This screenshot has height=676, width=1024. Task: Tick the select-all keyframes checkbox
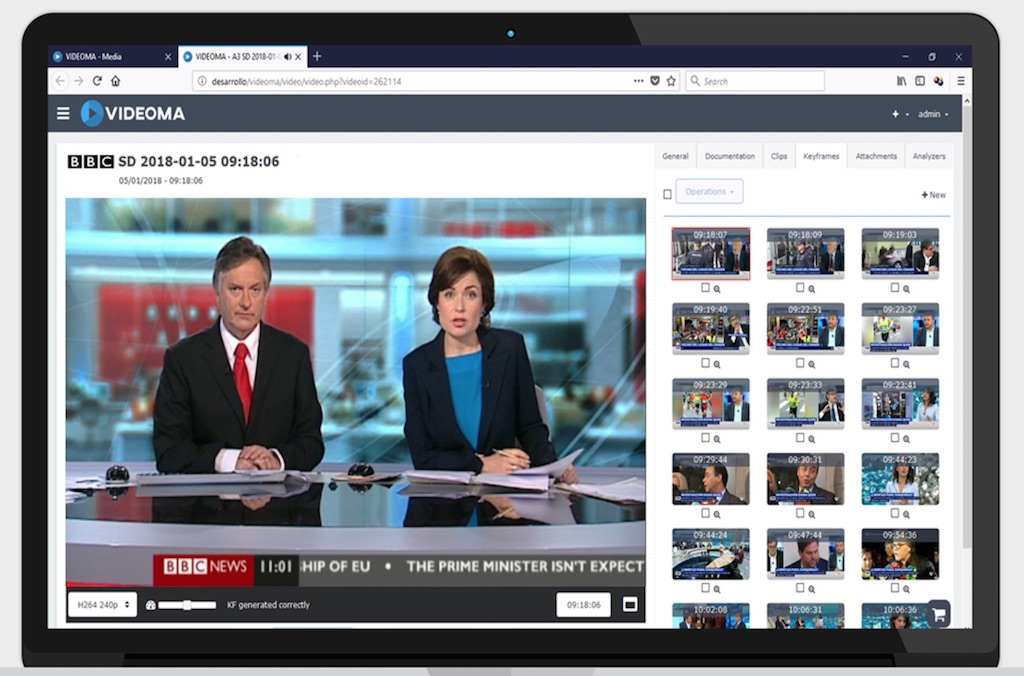[x=667, y=194]
